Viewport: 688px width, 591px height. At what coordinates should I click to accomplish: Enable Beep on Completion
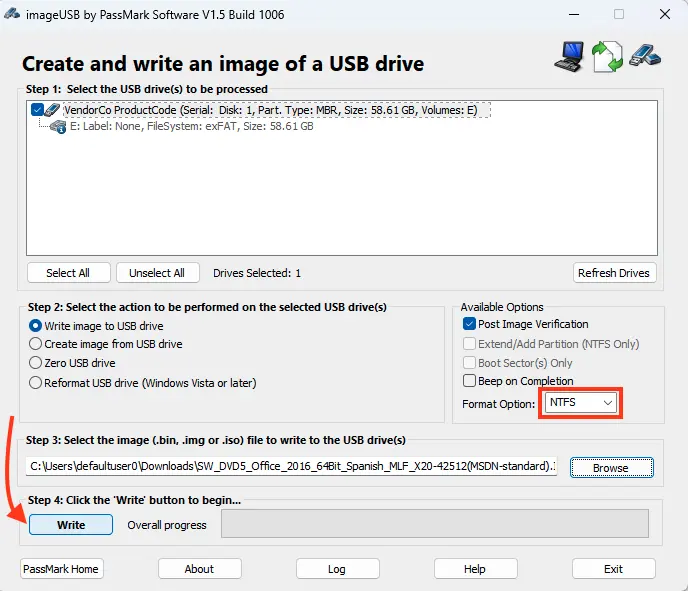[469, 380]
